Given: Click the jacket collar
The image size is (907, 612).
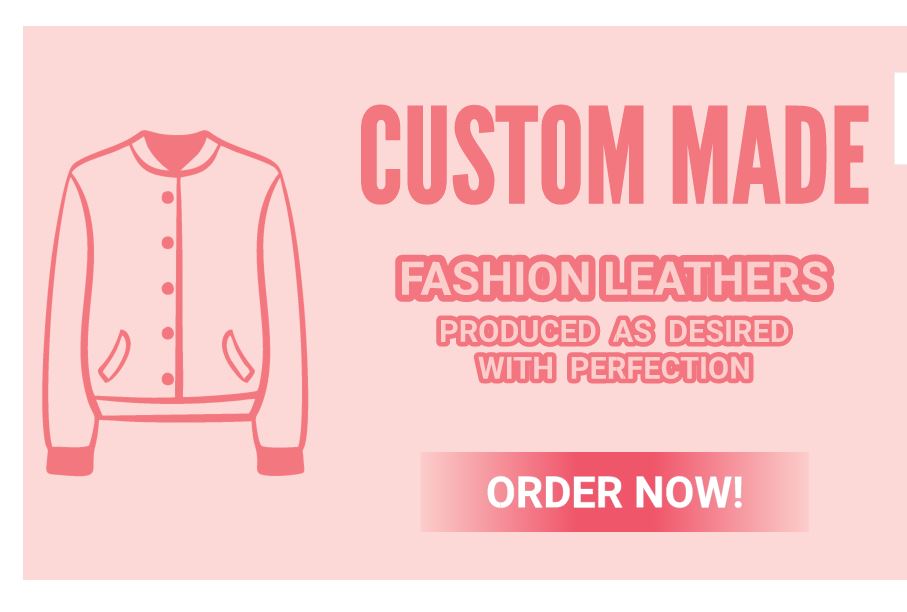Looking at the screenshot, I should click(175, 152).
